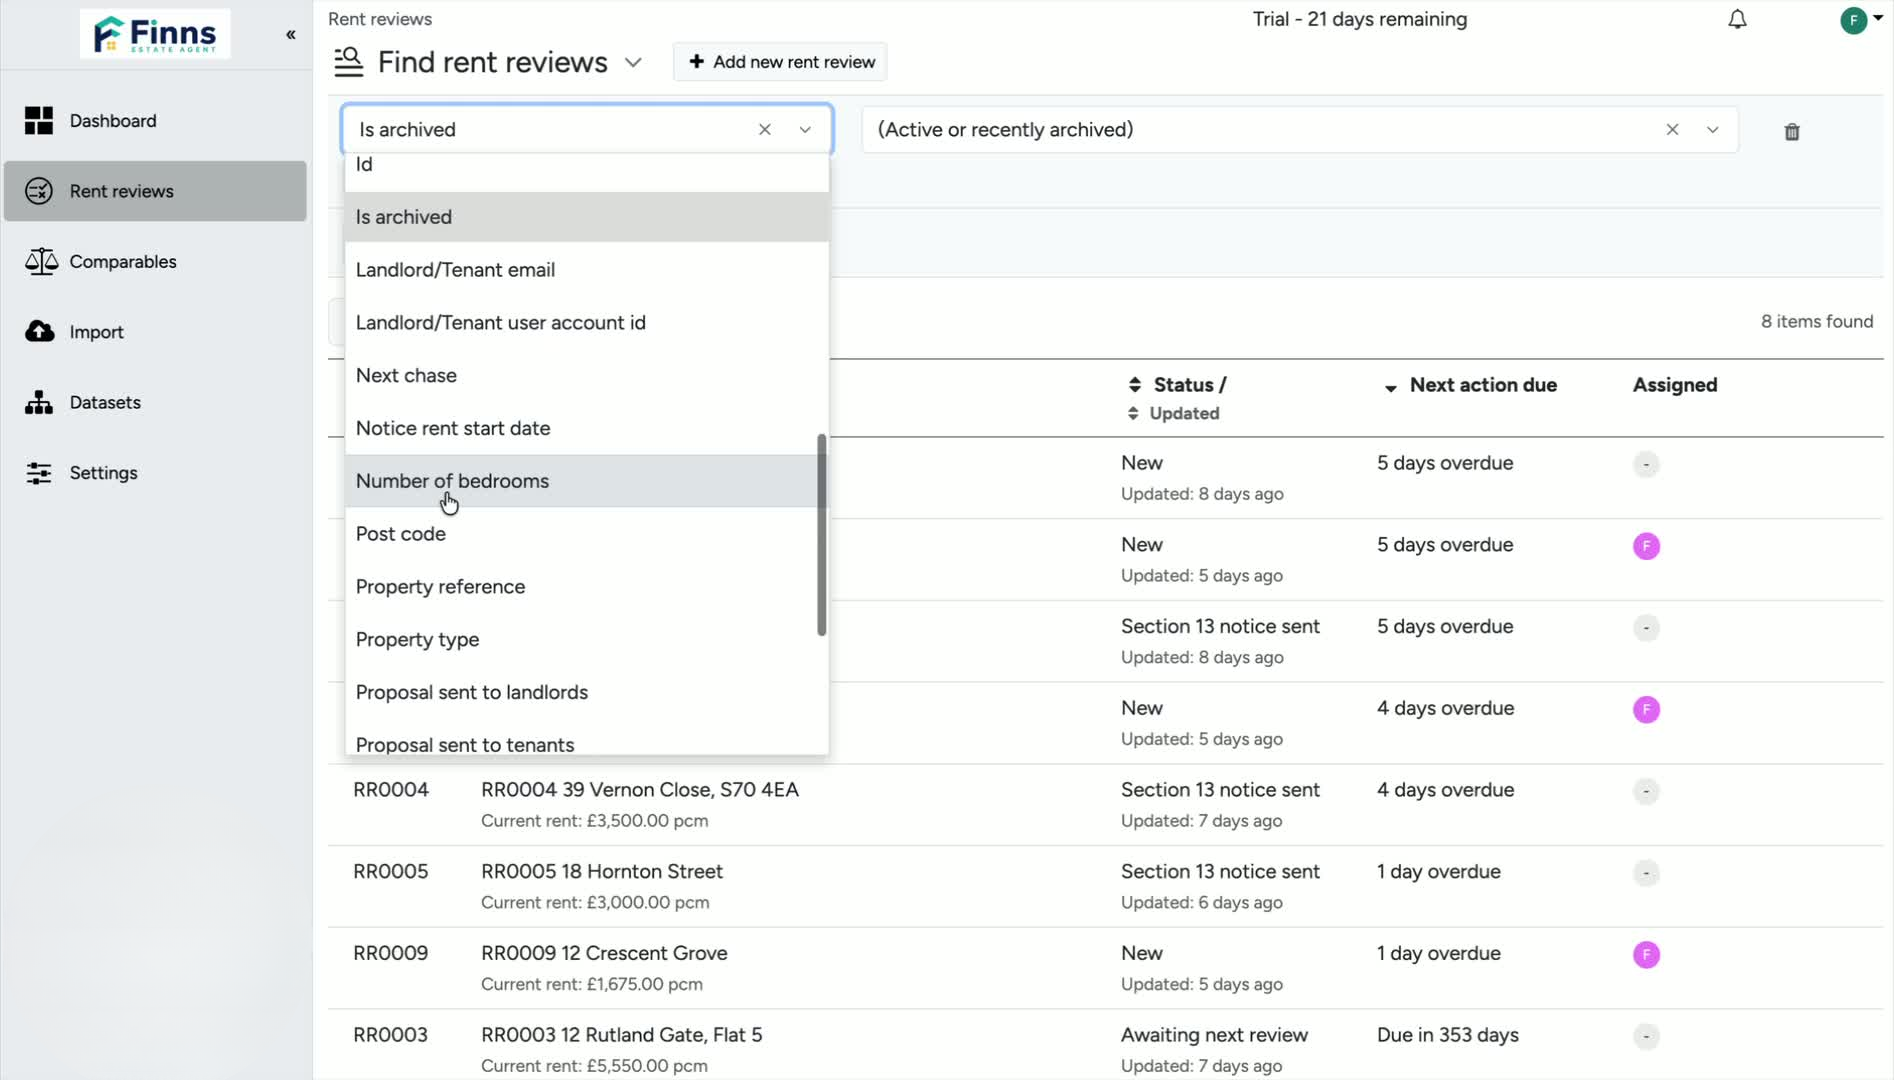
Task: Open Settings page
Action: (x=155, y=473)
